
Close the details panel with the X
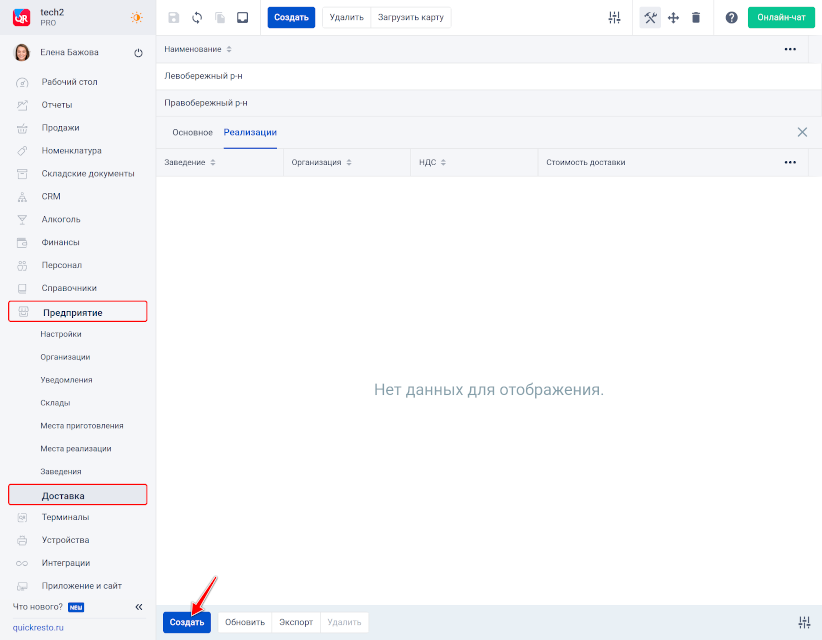click(x=802, y=132)
